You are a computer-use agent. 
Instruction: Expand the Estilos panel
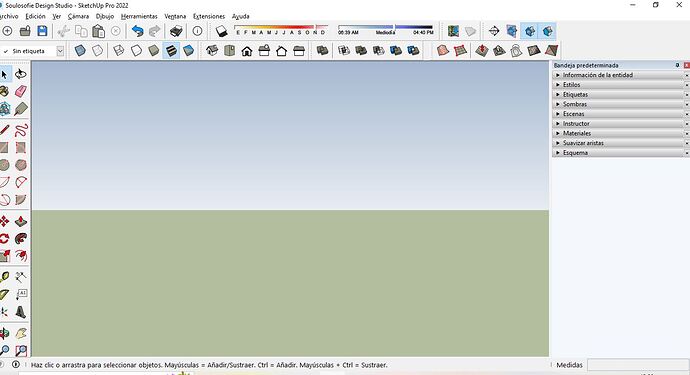620,85
